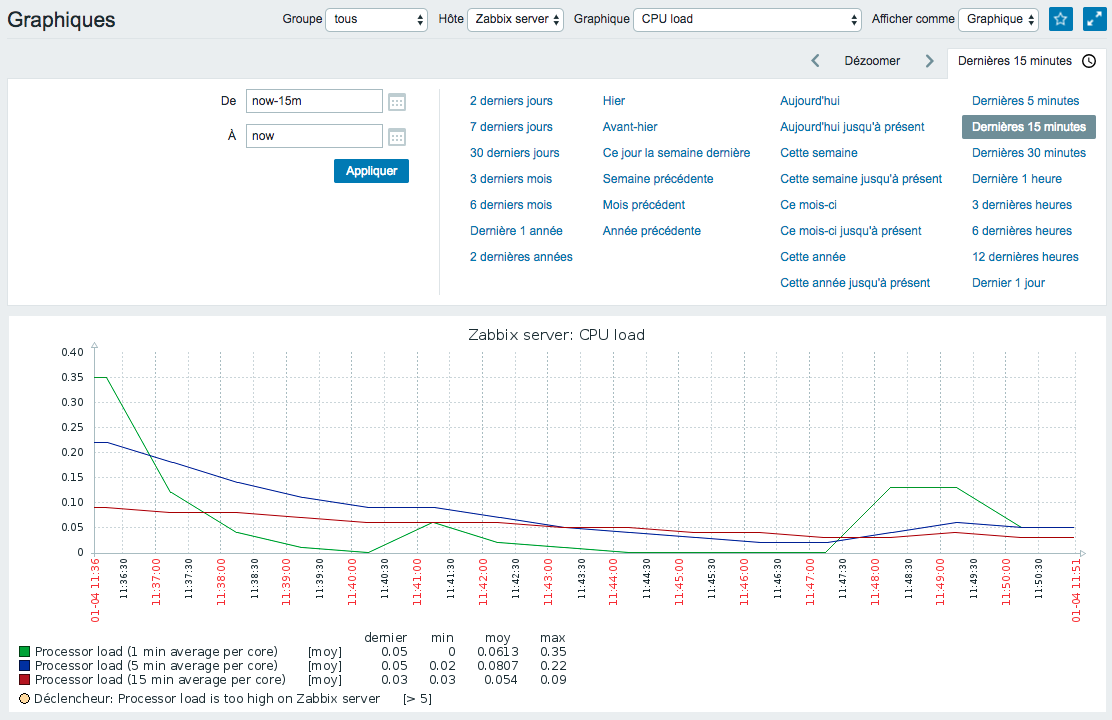
Task: Select Aujourd'hui jusqu'à présent
Action: [x=852, y=127]
